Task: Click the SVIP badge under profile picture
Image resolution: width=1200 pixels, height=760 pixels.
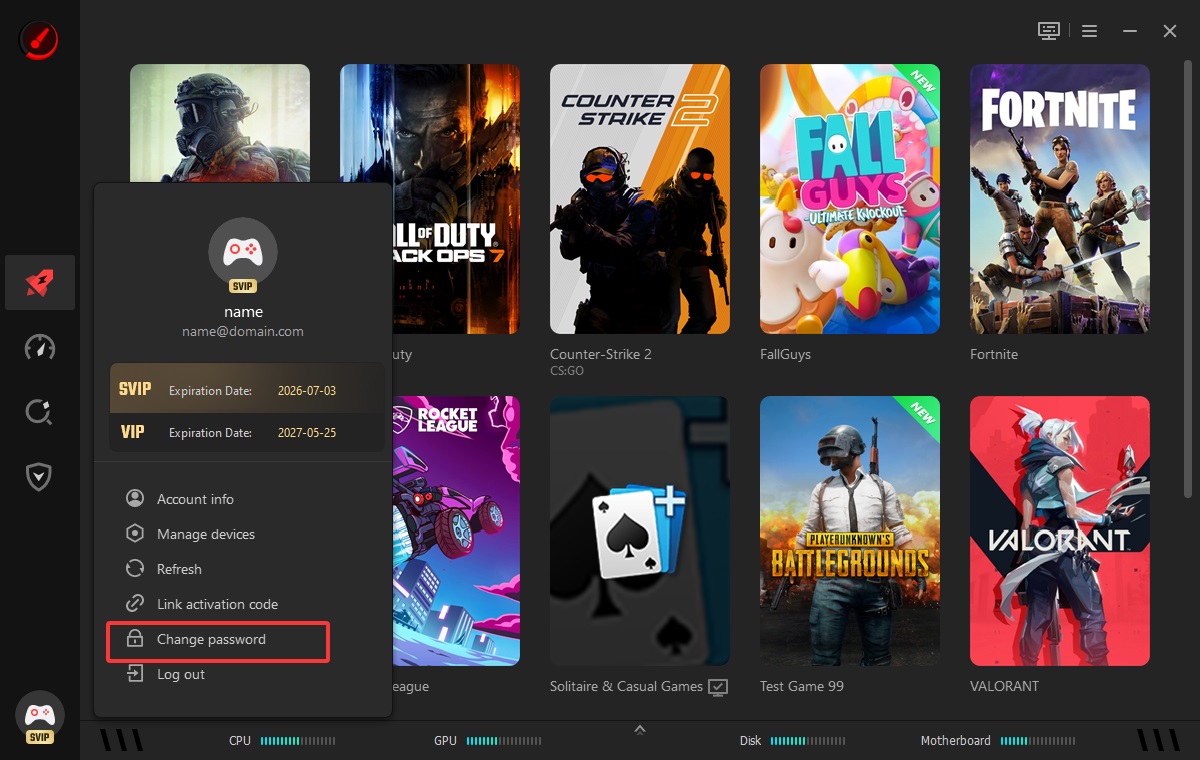Action: click(243, 286)
